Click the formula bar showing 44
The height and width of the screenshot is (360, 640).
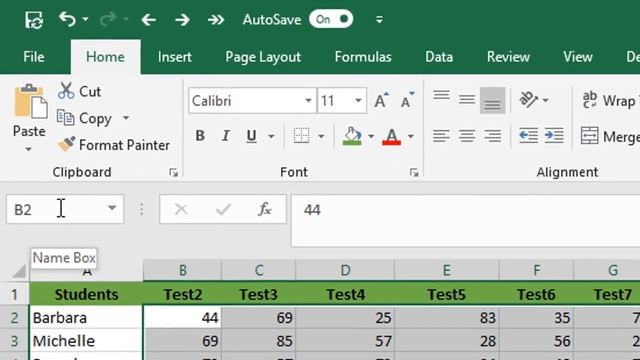click(x=465, y=221)
